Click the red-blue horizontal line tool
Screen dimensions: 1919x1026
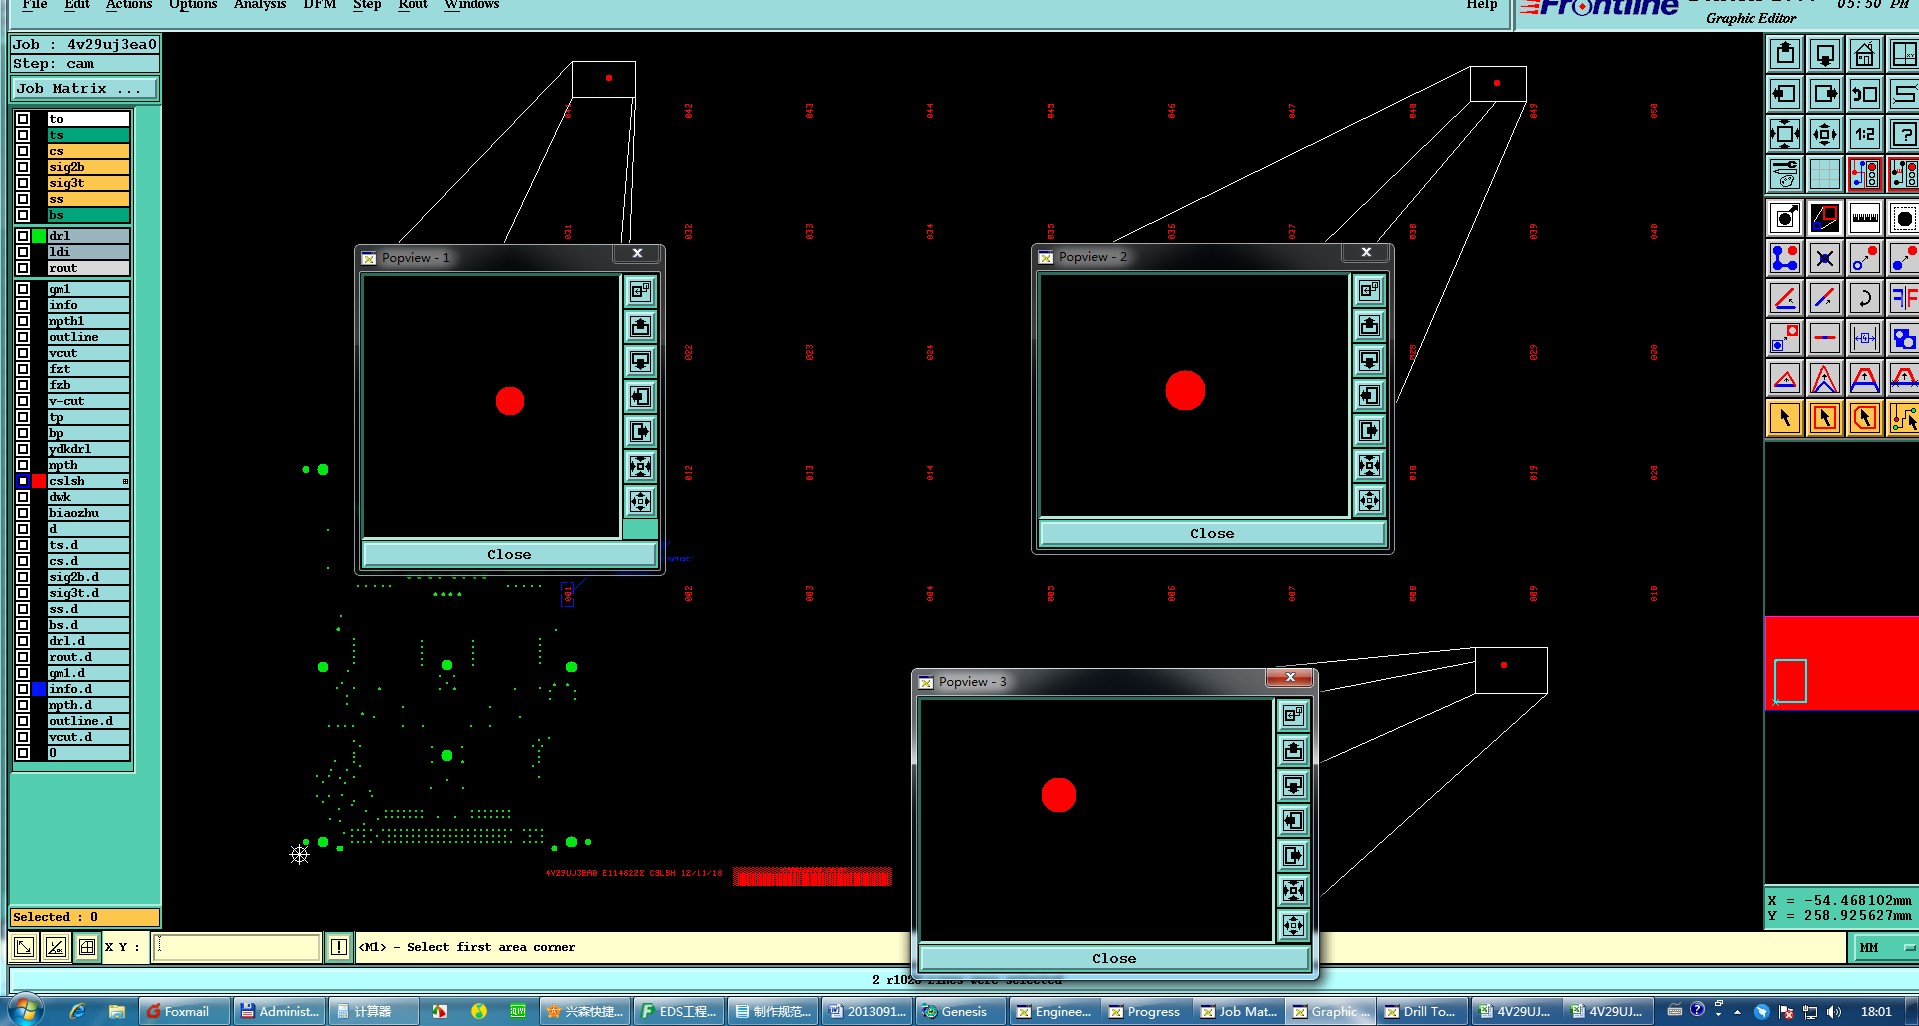coord(1825,338)
